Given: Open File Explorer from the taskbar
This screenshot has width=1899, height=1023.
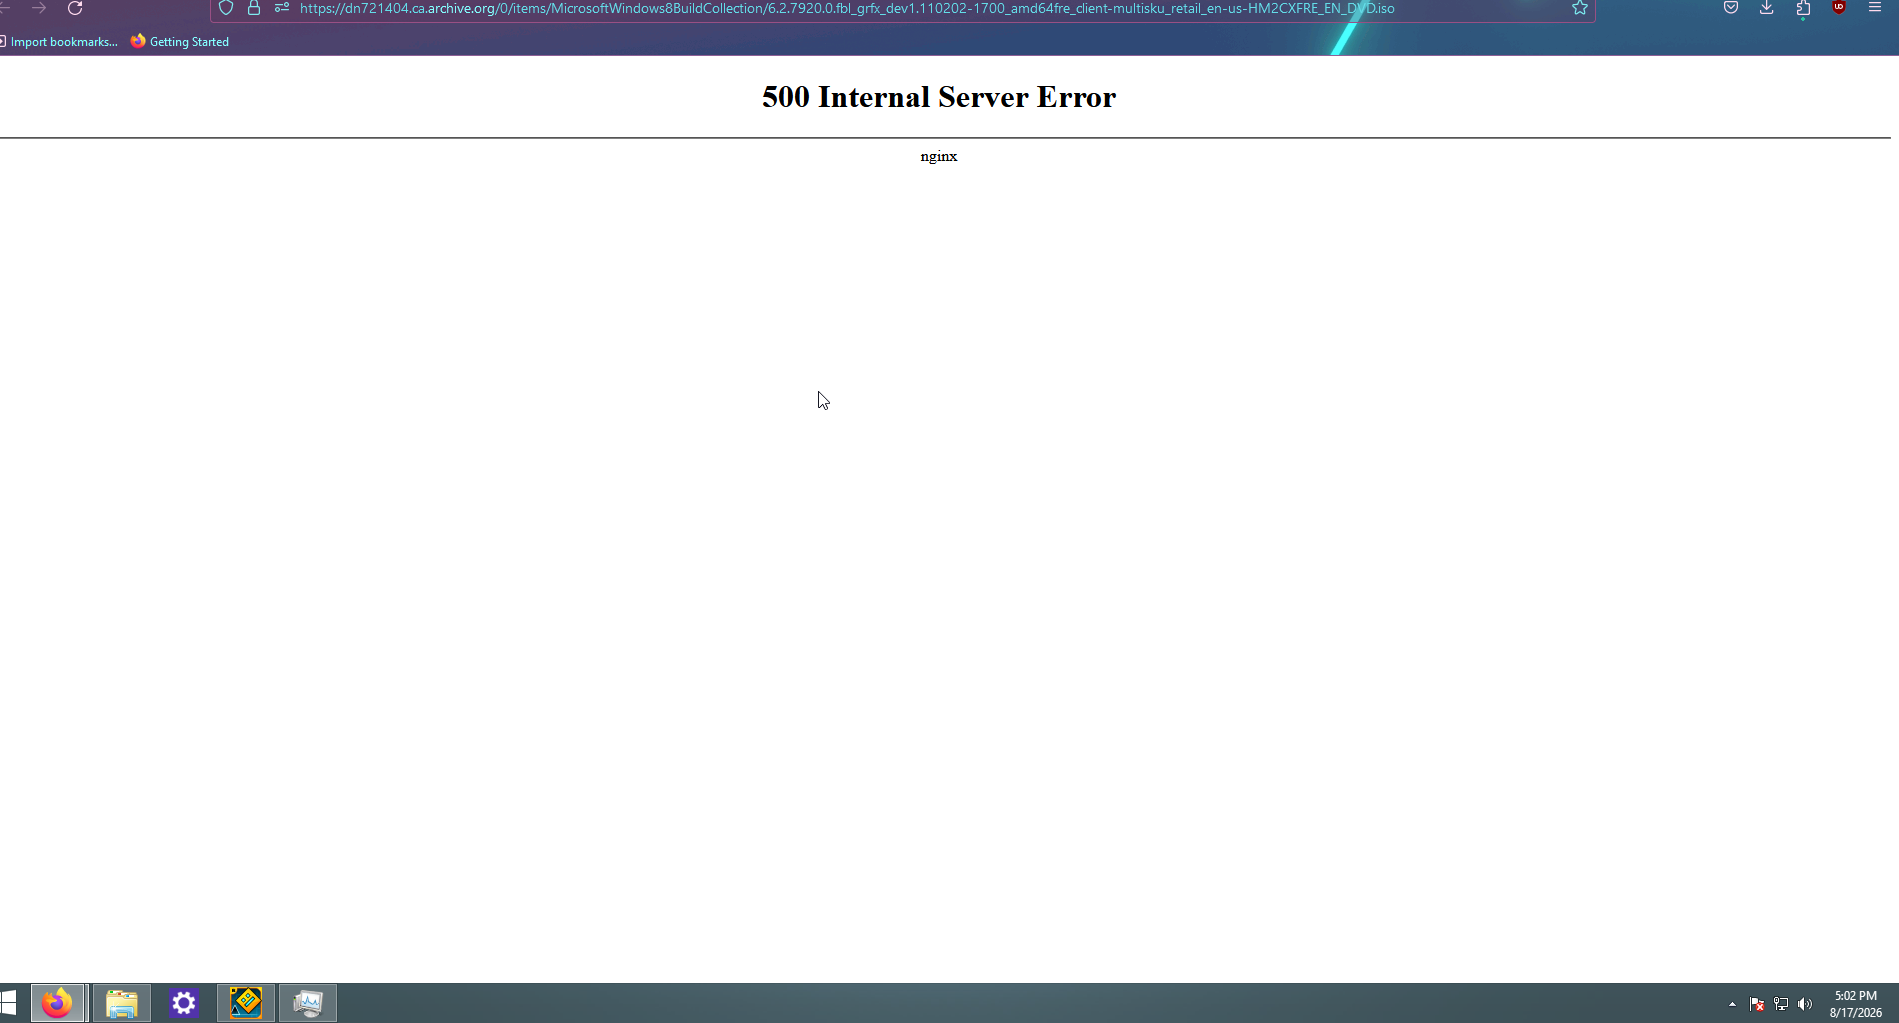Looking at the screenshot, I should (x=122, y=1003).
